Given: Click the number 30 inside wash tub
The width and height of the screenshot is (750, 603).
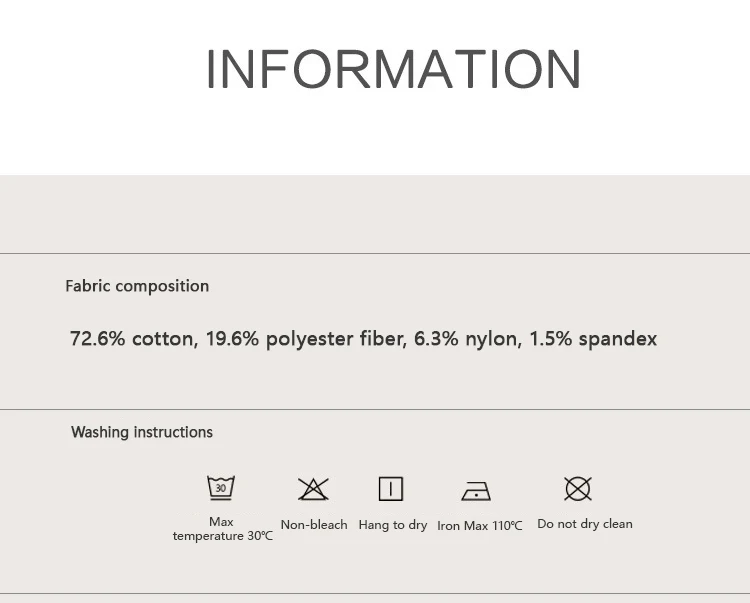Looking at the screenshot, I should point(221,488).
